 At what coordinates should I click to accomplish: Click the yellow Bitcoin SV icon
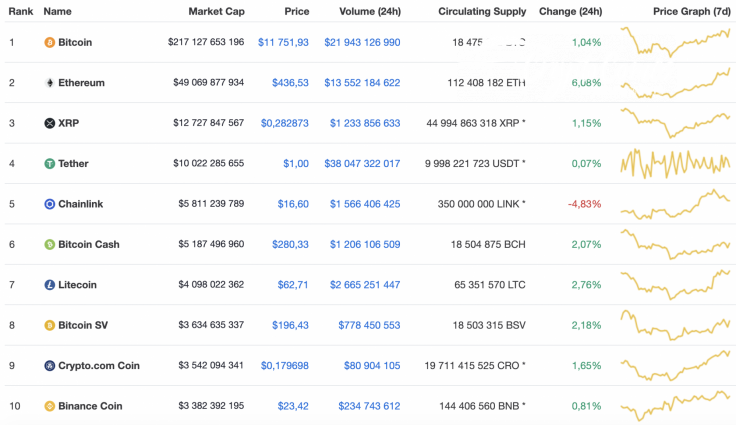tap(49, 325)
